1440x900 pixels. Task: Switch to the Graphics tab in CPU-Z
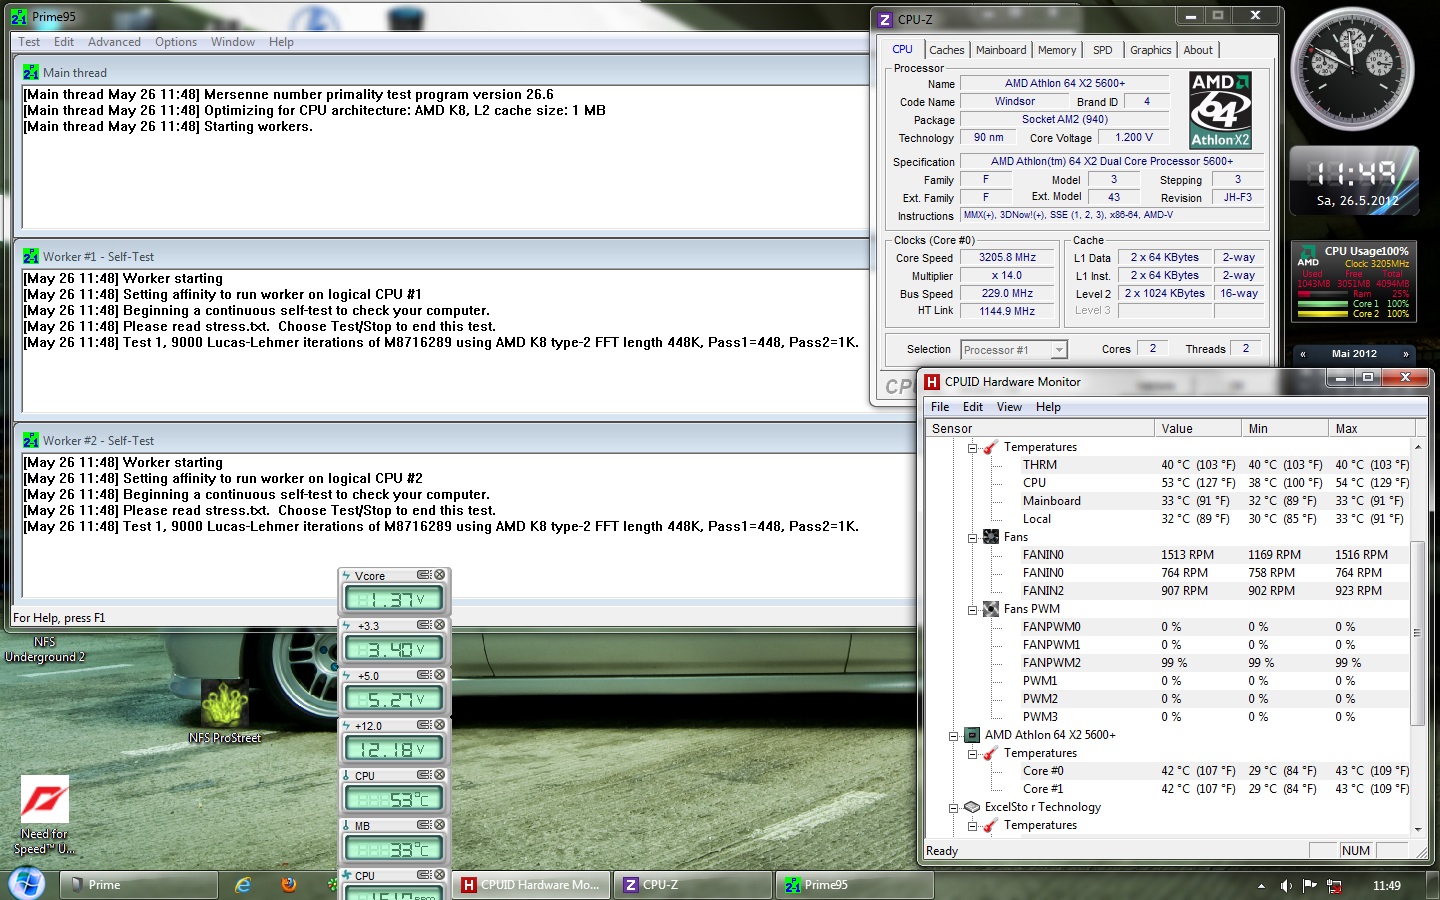pyautogui.click(x=1150, y=50)
